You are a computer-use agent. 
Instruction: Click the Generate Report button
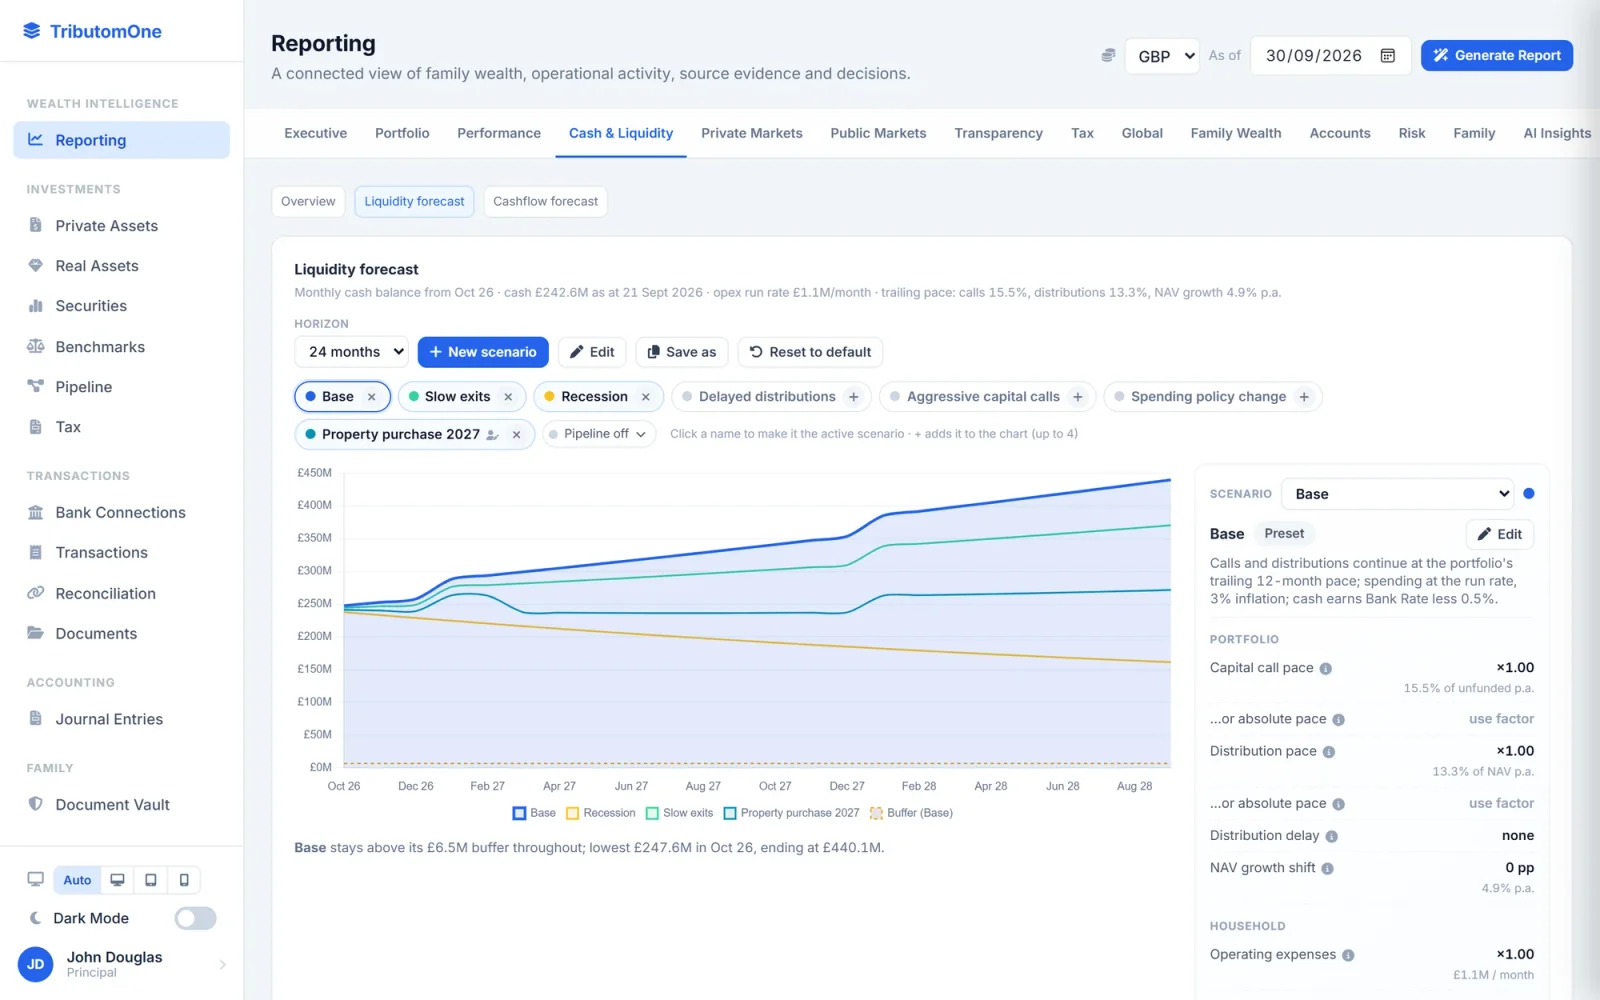1497,56
